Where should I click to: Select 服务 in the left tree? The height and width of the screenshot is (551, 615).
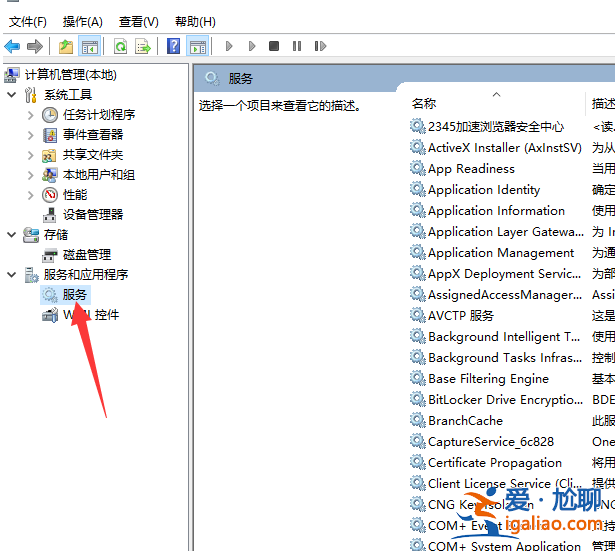tap(74, 295)
